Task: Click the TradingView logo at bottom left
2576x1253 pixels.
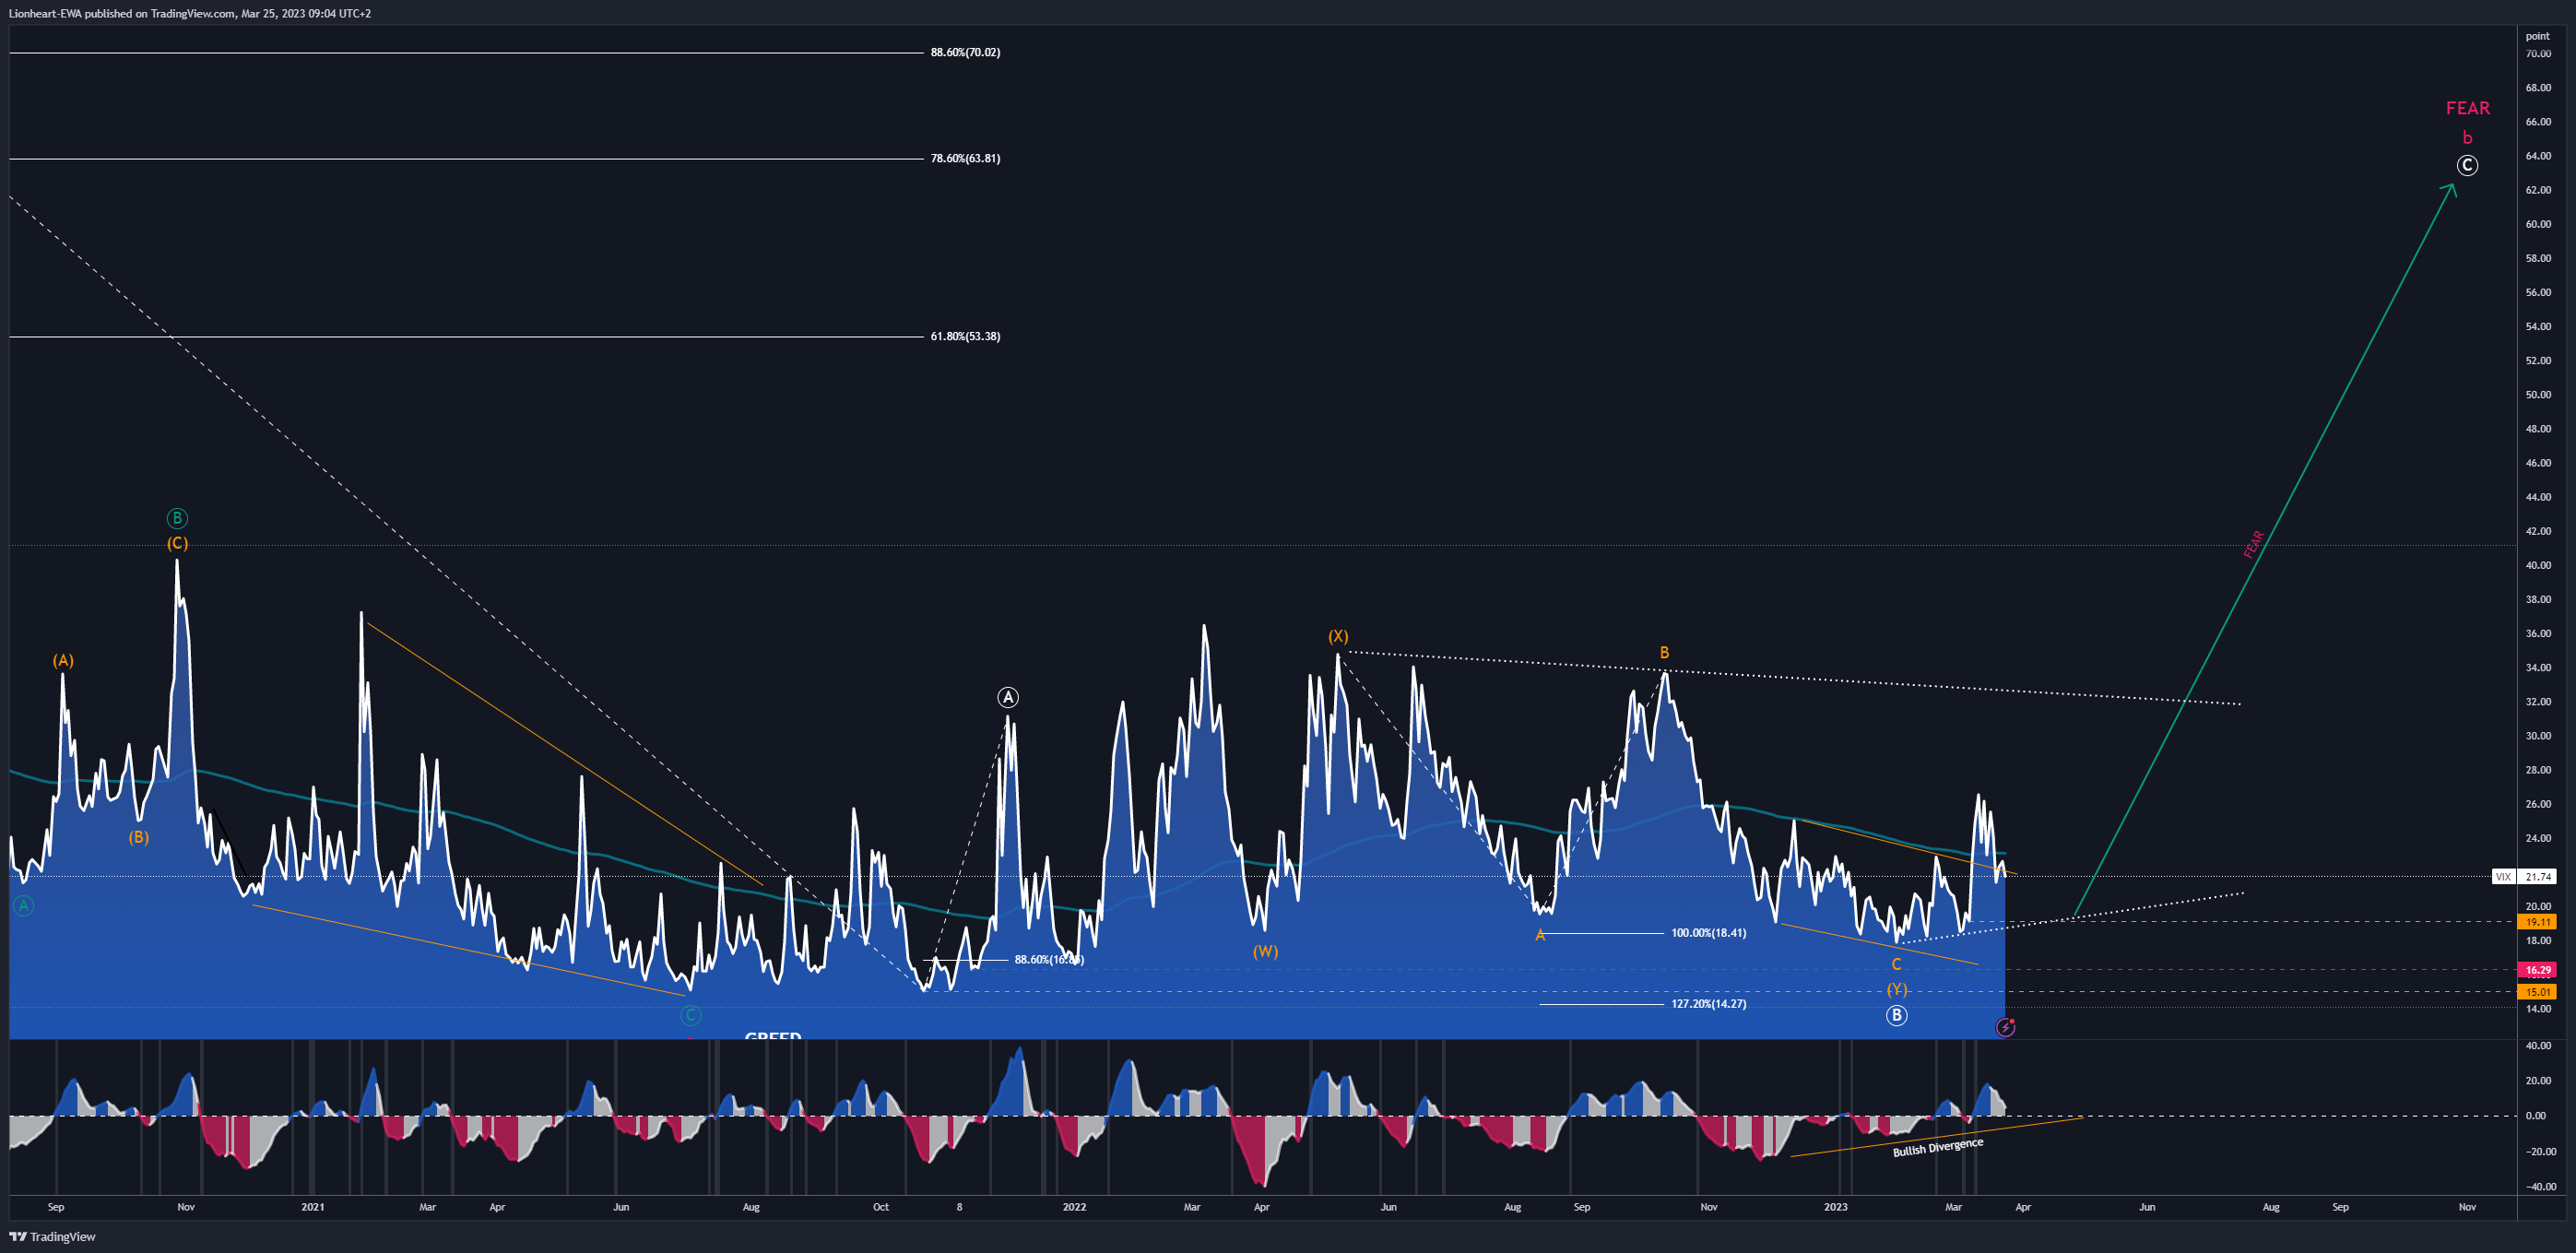Action: click(x=53, y=1236)
